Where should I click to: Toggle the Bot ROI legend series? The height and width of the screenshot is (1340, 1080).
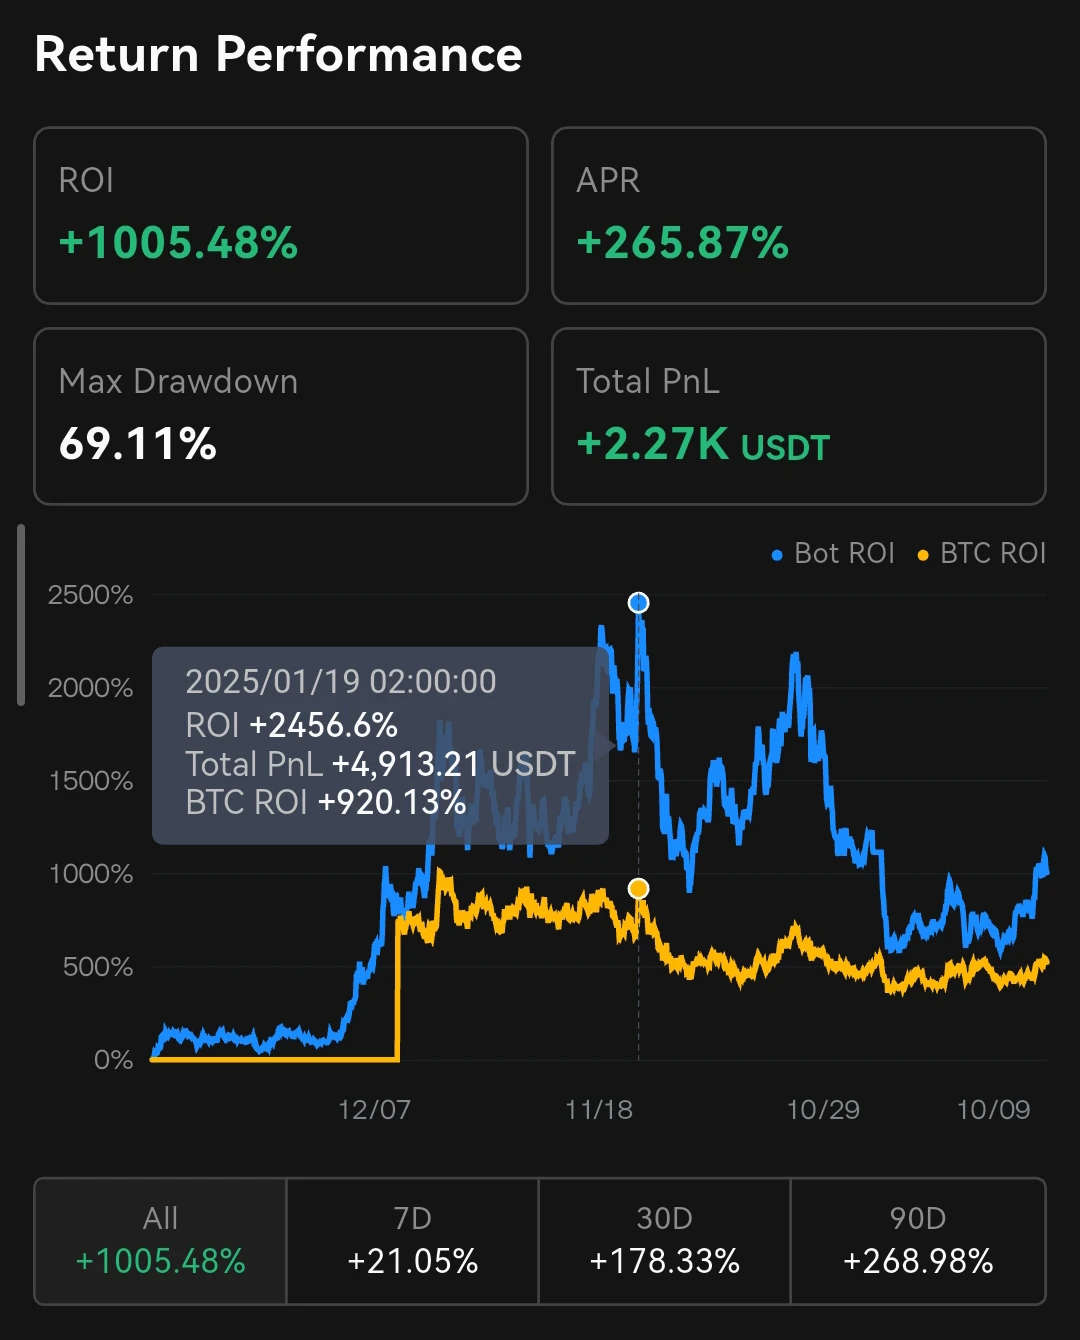[x=833, y=553]
